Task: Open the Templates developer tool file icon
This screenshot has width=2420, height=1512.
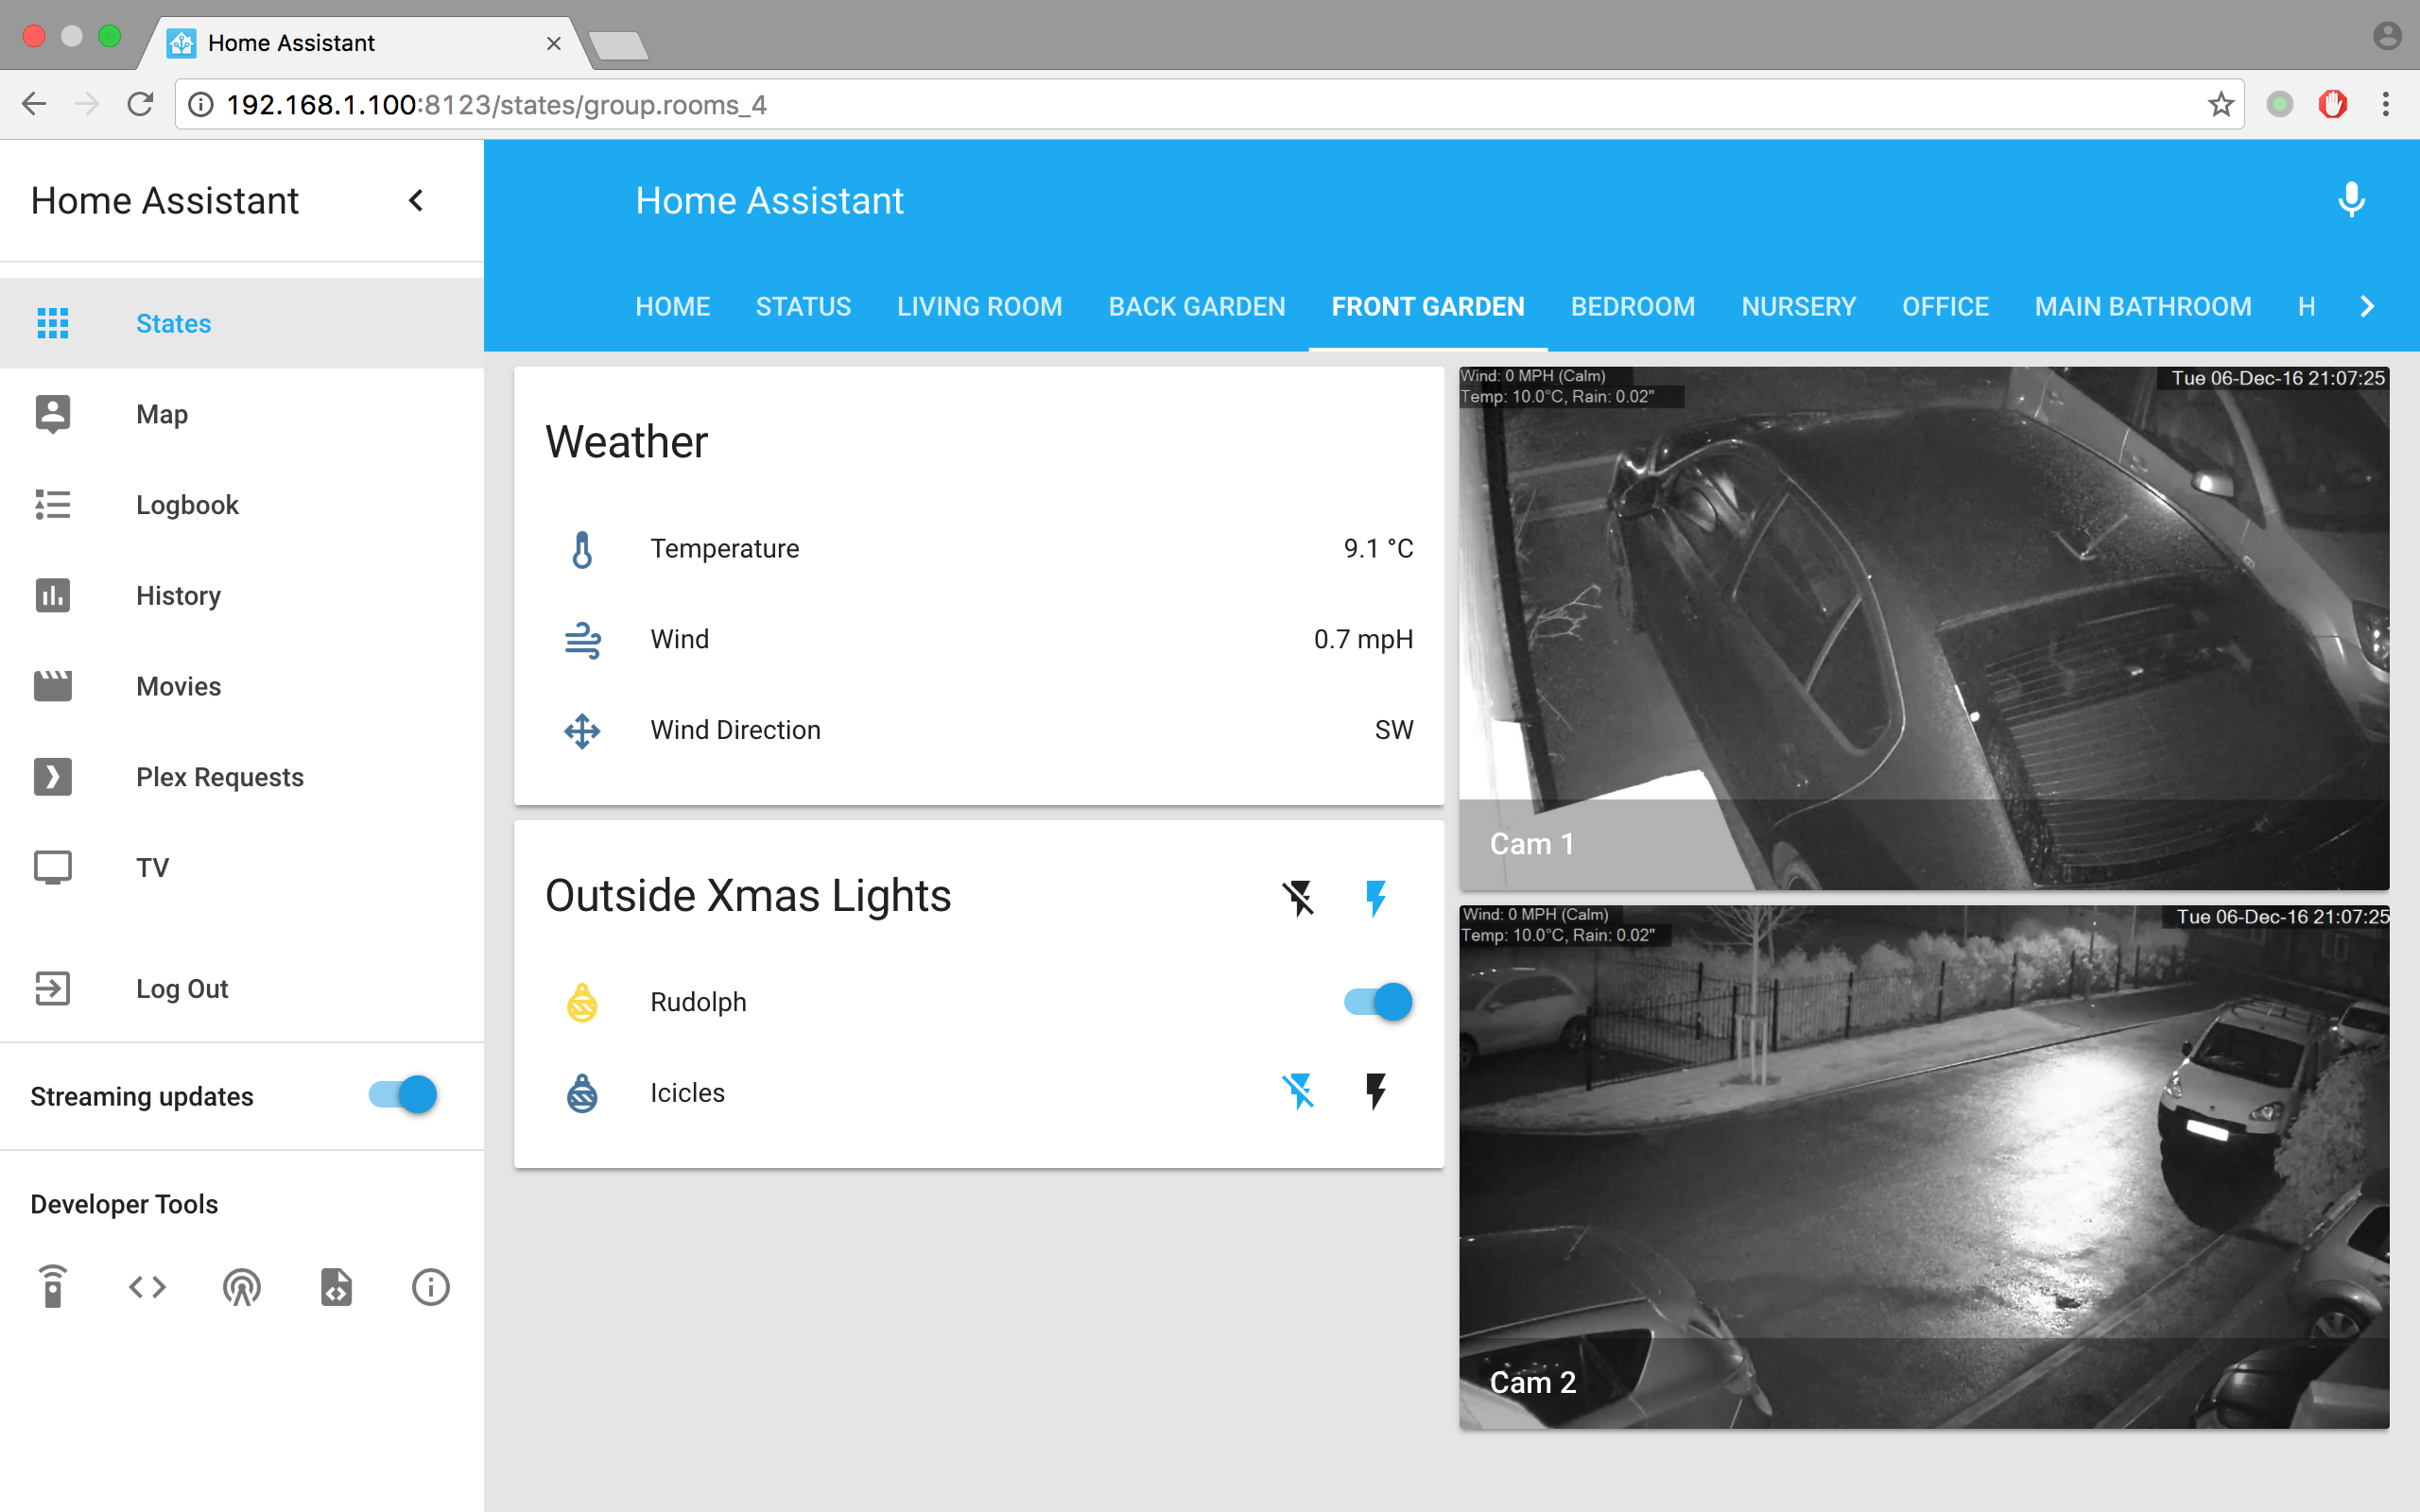Action: tap(336, 1287)
